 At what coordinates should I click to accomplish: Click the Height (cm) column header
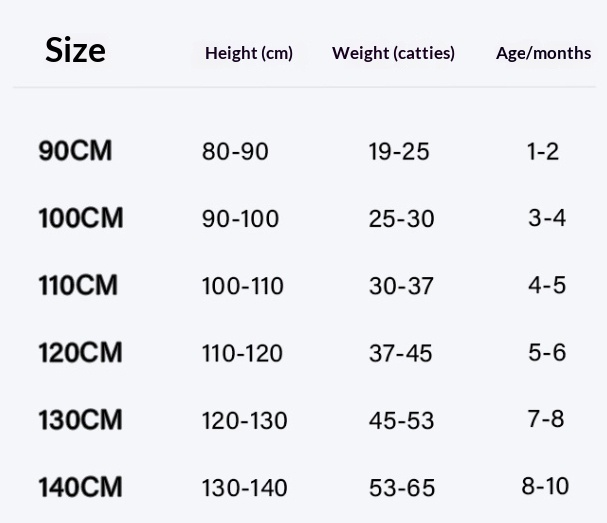click(249, 53)
